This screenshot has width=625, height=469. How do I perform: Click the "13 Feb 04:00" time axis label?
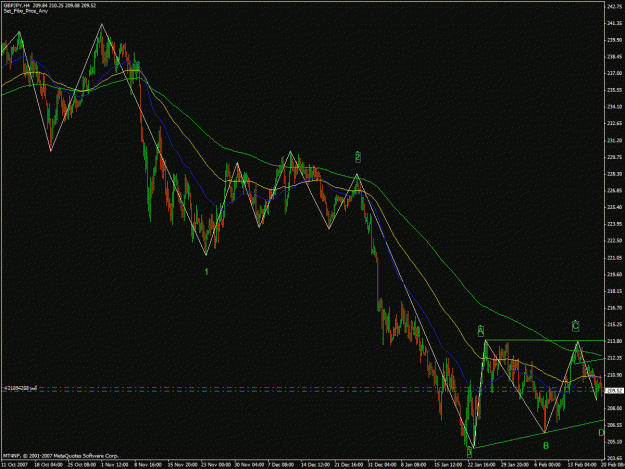582,465
